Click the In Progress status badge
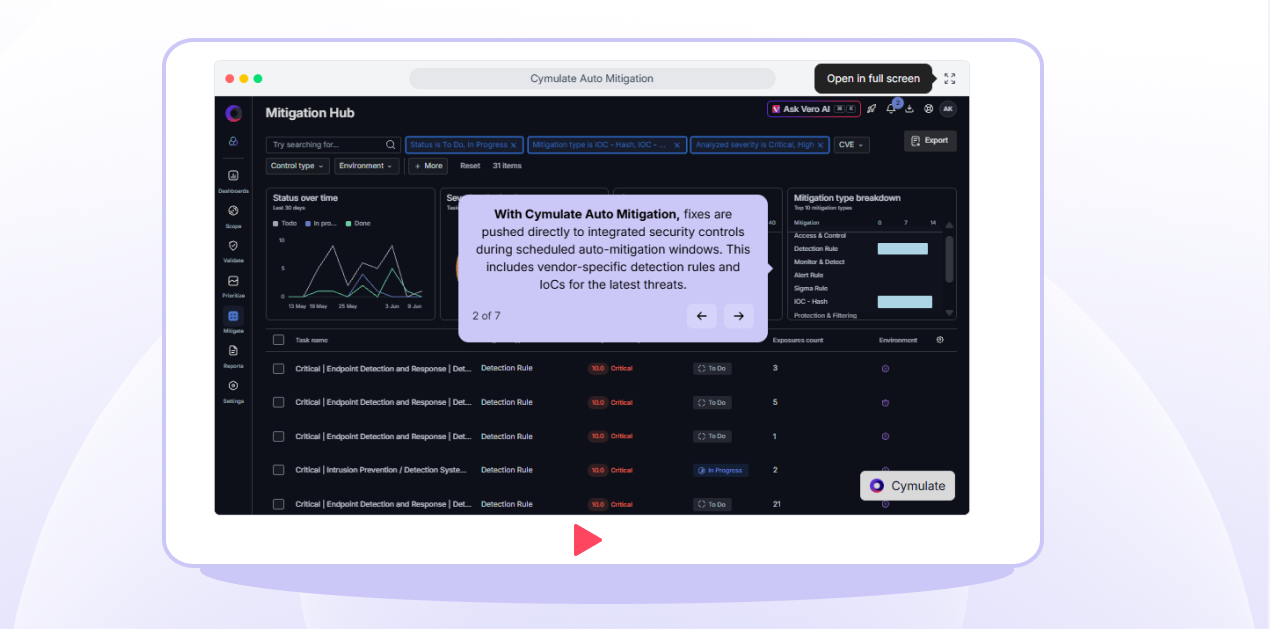1270x629 pixels. (721, 470)
